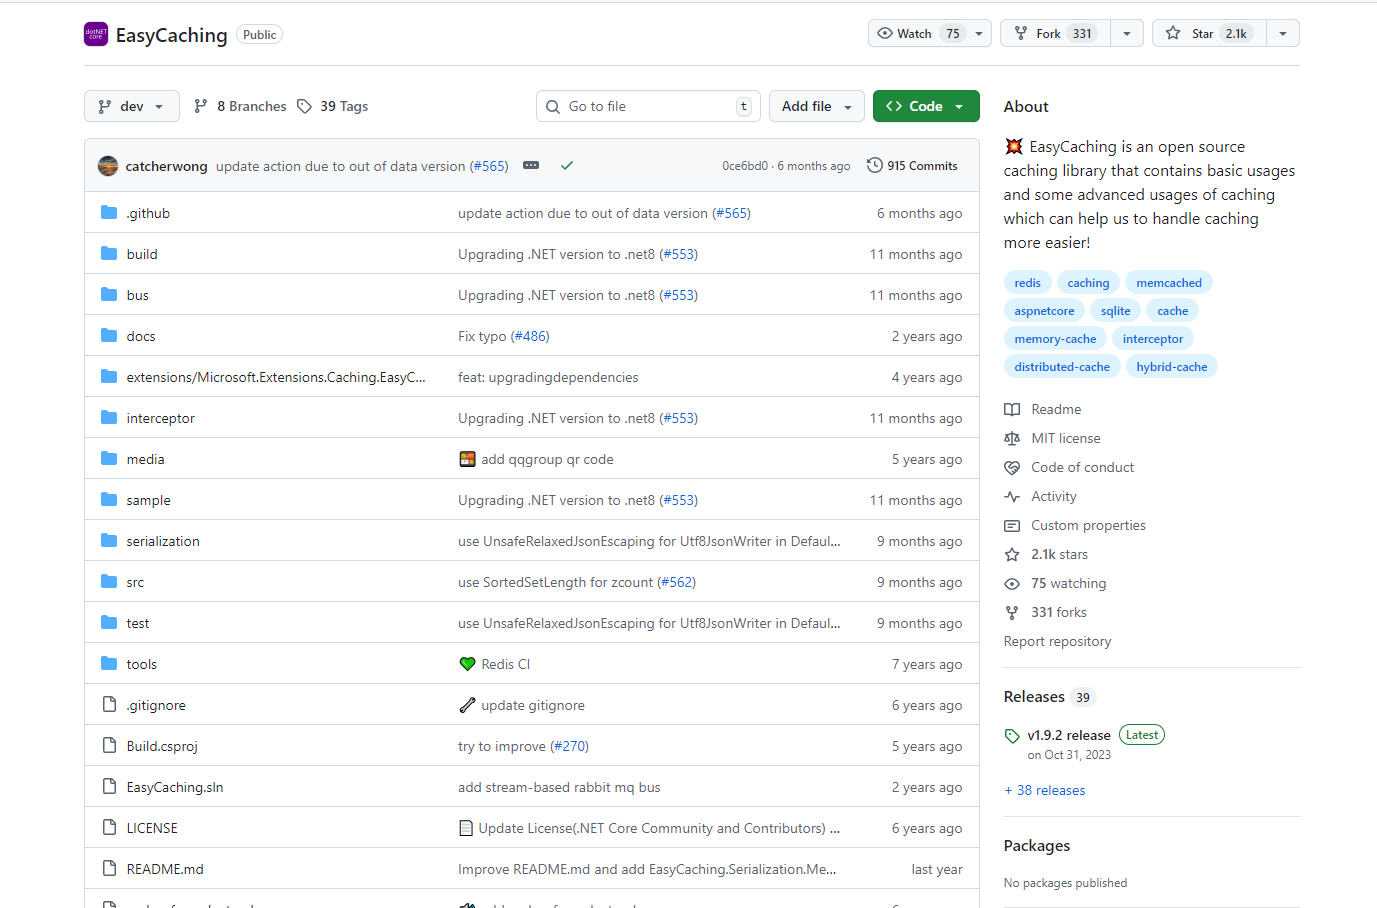Select the distributed-cache topic tag

[x=1062, y=367]
